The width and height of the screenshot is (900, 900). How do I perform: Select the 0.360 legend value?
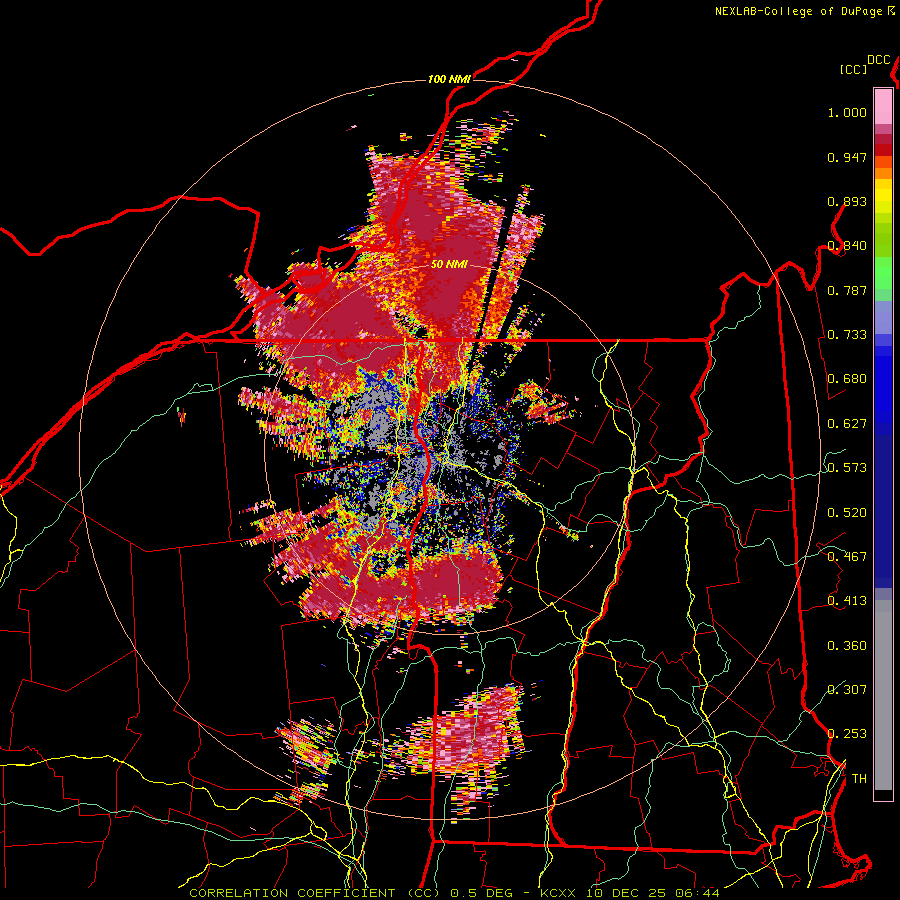click(847, 646)
